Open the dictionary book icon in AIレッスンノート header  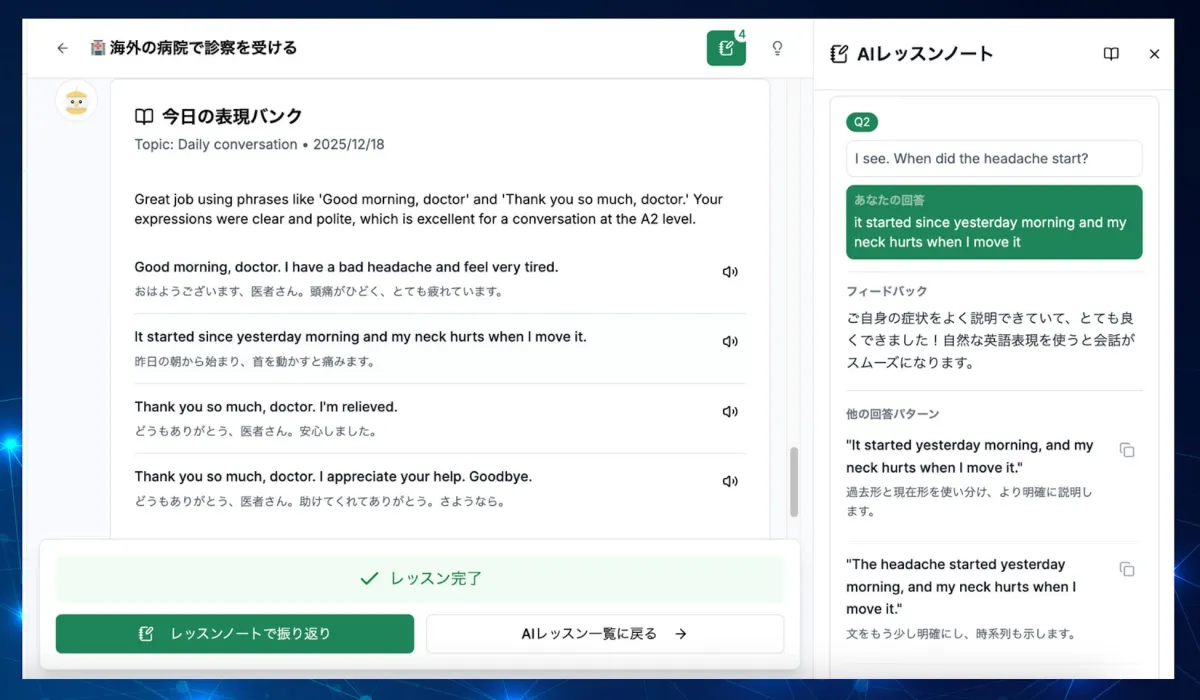1111,54
